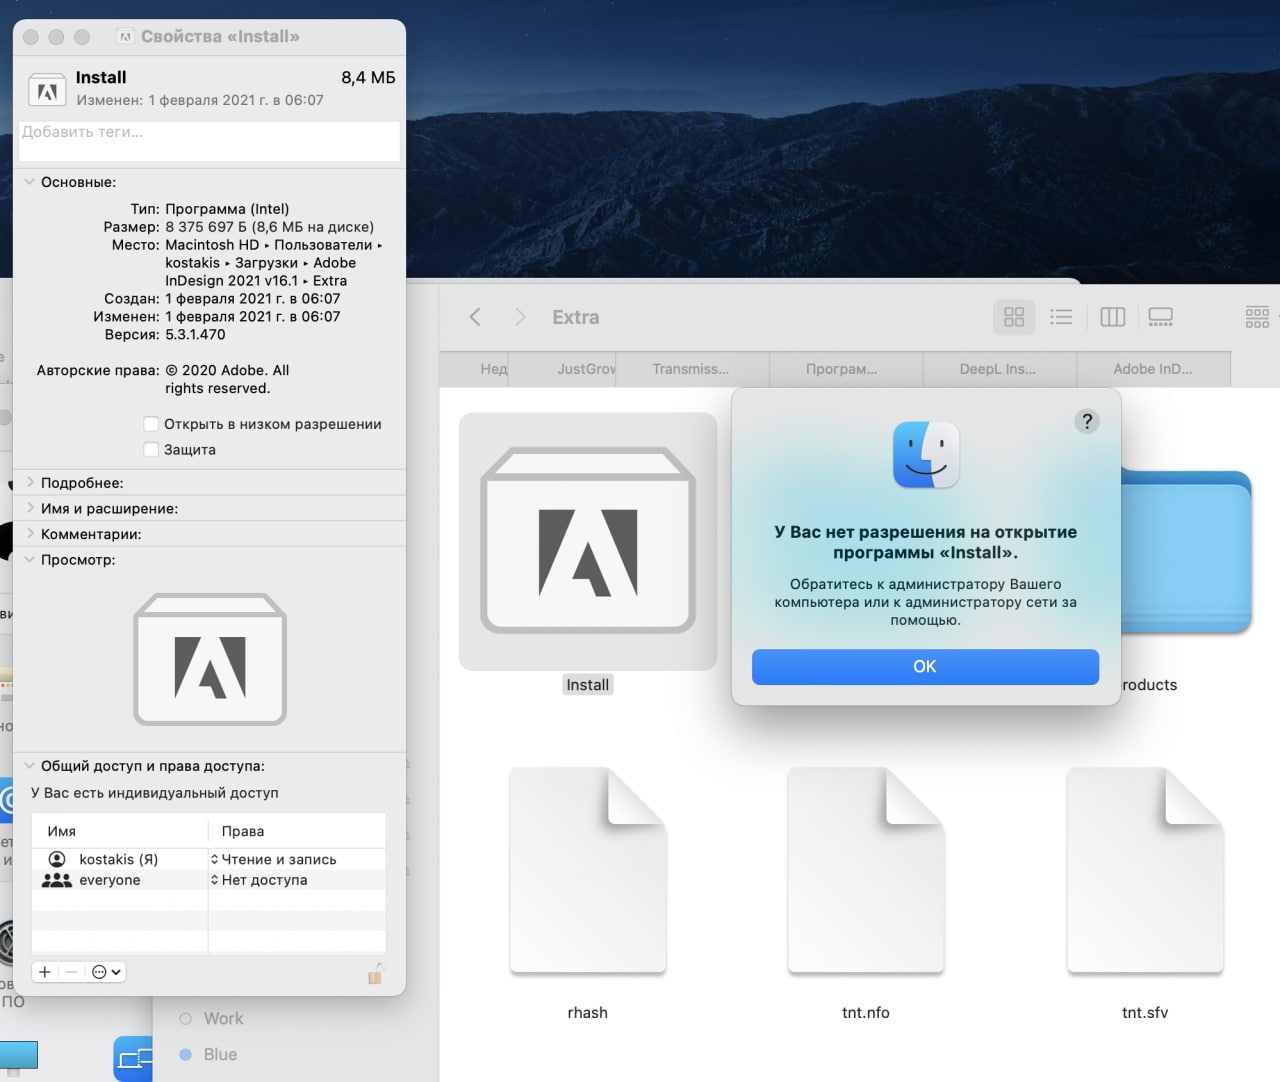Change kostakis permission Чтение и запись

273,859
